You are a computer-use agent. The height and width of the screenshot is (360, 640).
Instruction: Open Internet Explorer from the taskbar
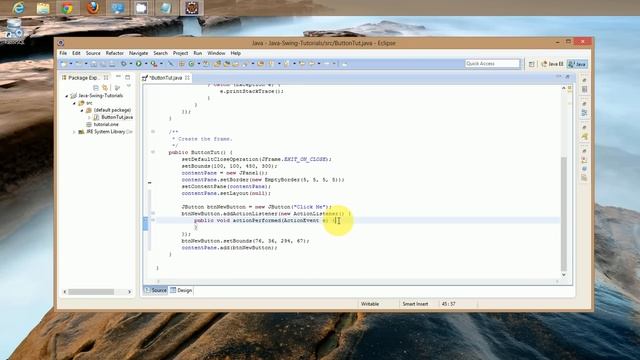tap(18, 8)
